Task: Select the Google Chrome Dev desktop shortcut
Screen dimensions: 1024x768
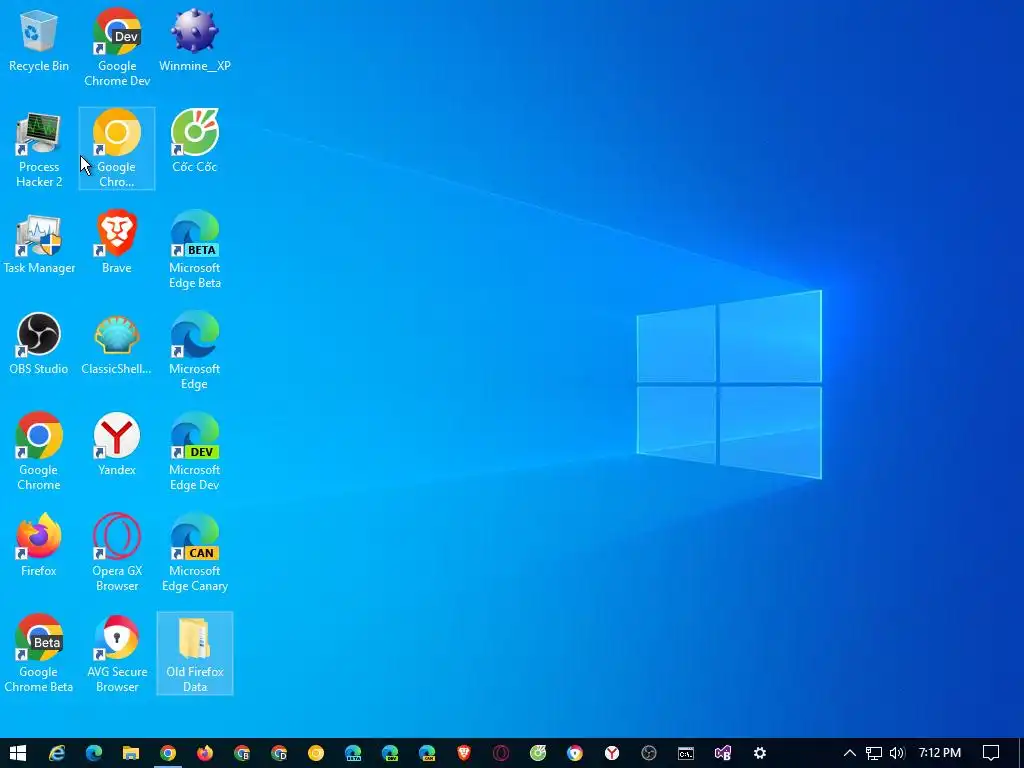Action: [x=117, y=48]
